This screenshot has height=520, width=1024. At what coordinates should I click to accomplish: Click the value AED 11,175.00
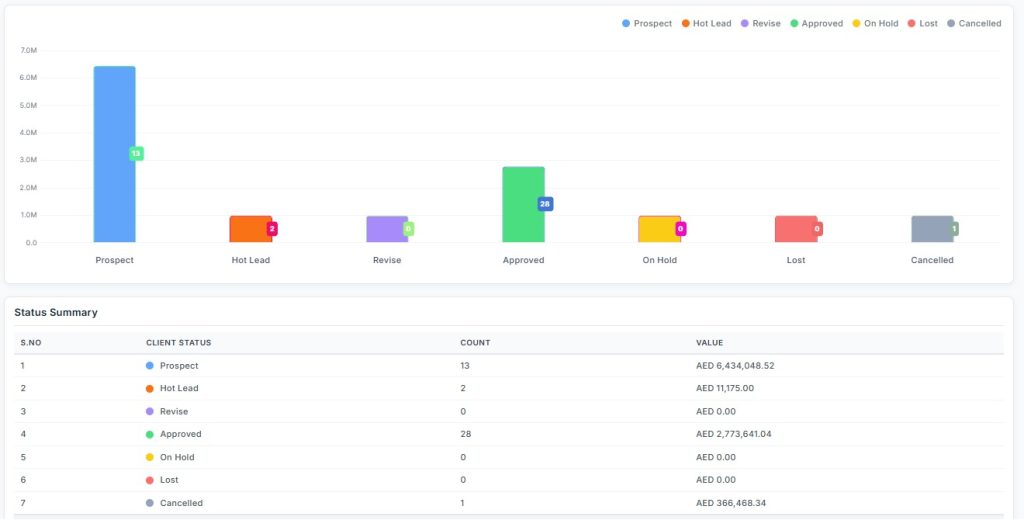pyautogui.click(x=725, y=388)
